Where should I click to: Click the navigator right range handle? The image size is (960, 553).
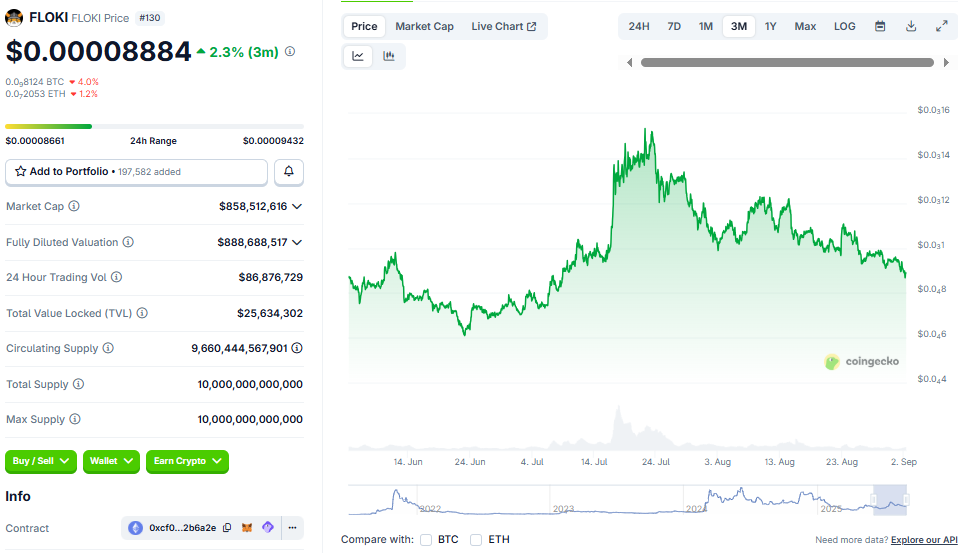coord(907,500)
